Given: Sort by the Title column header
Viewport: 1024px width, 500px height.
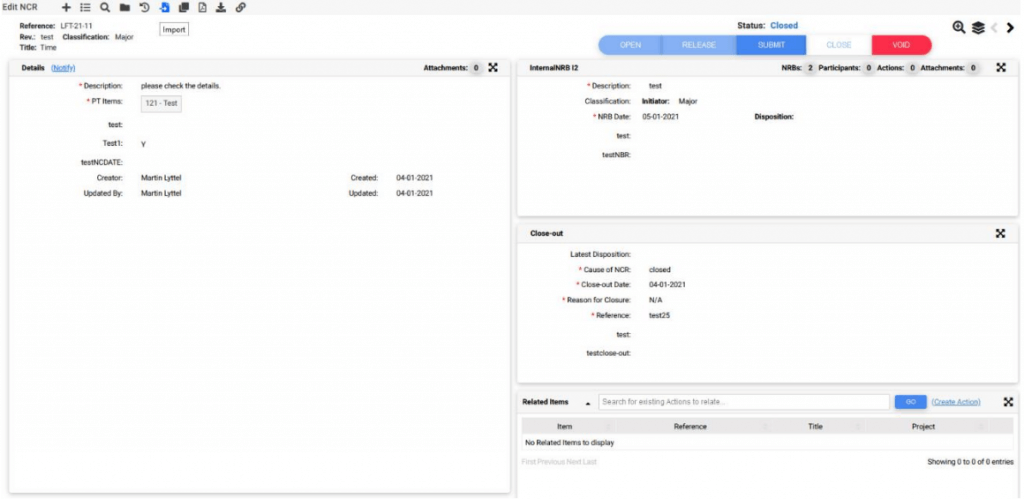Looking at the screenshot, I should tap(818, 426).
